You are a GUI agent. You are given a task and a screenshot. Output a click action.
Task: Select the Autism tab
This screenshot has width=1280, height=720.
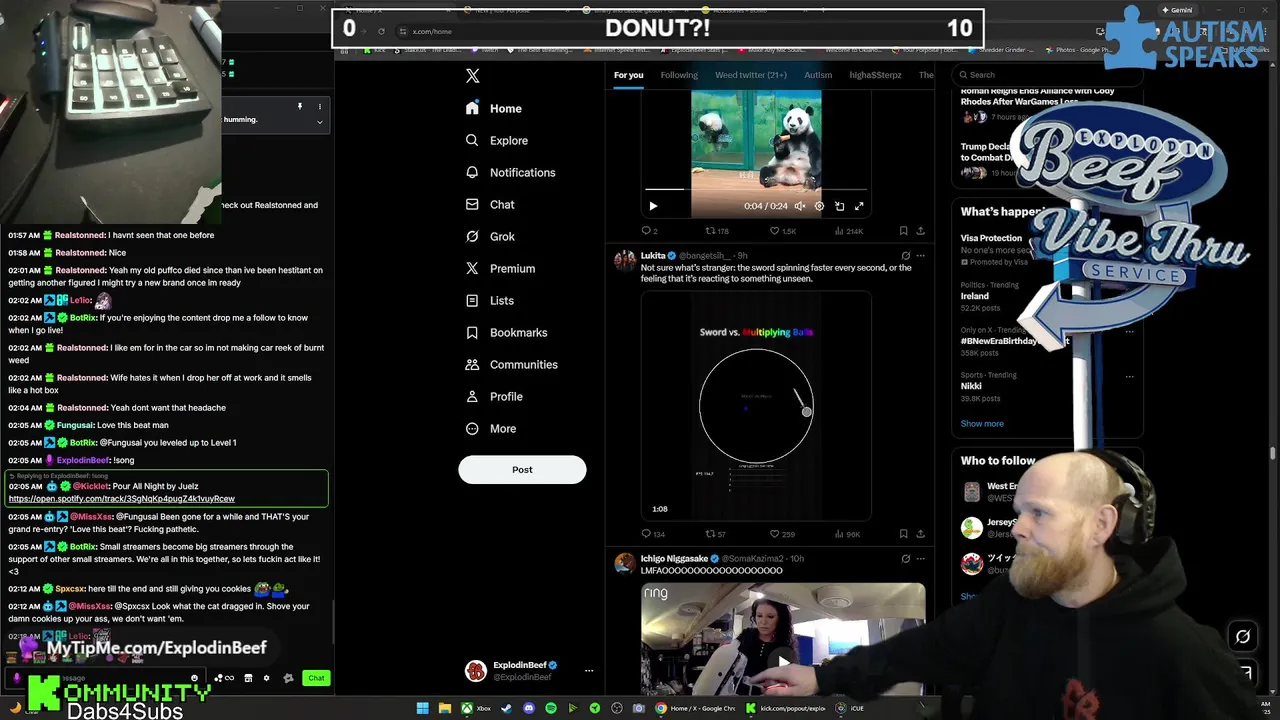click(818, 75)
